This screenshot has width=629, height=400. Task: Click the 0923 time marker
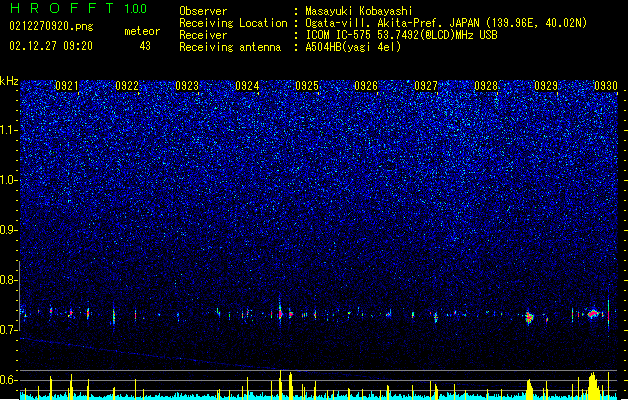tap(187, 86)
